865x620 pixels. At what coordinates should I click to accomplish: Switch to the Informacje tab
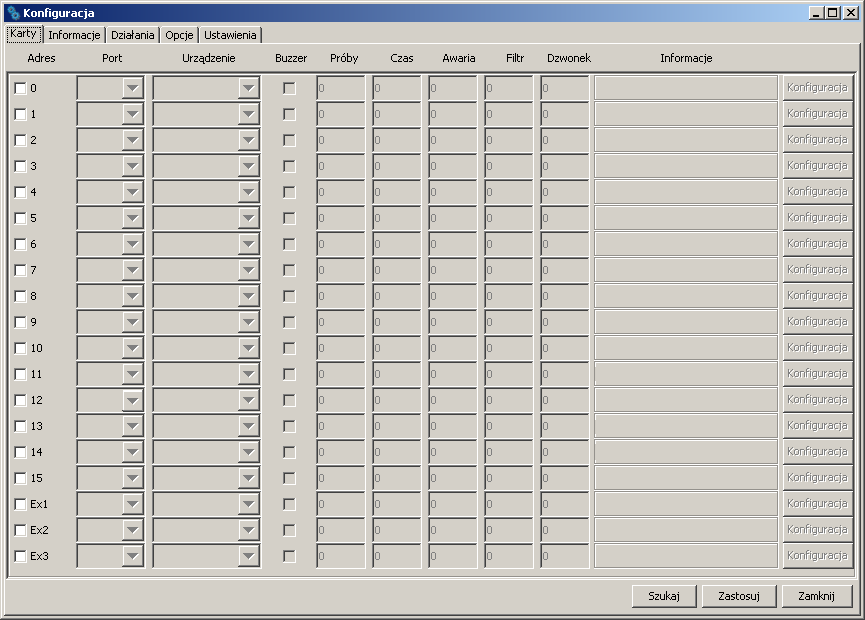(74, 35)
